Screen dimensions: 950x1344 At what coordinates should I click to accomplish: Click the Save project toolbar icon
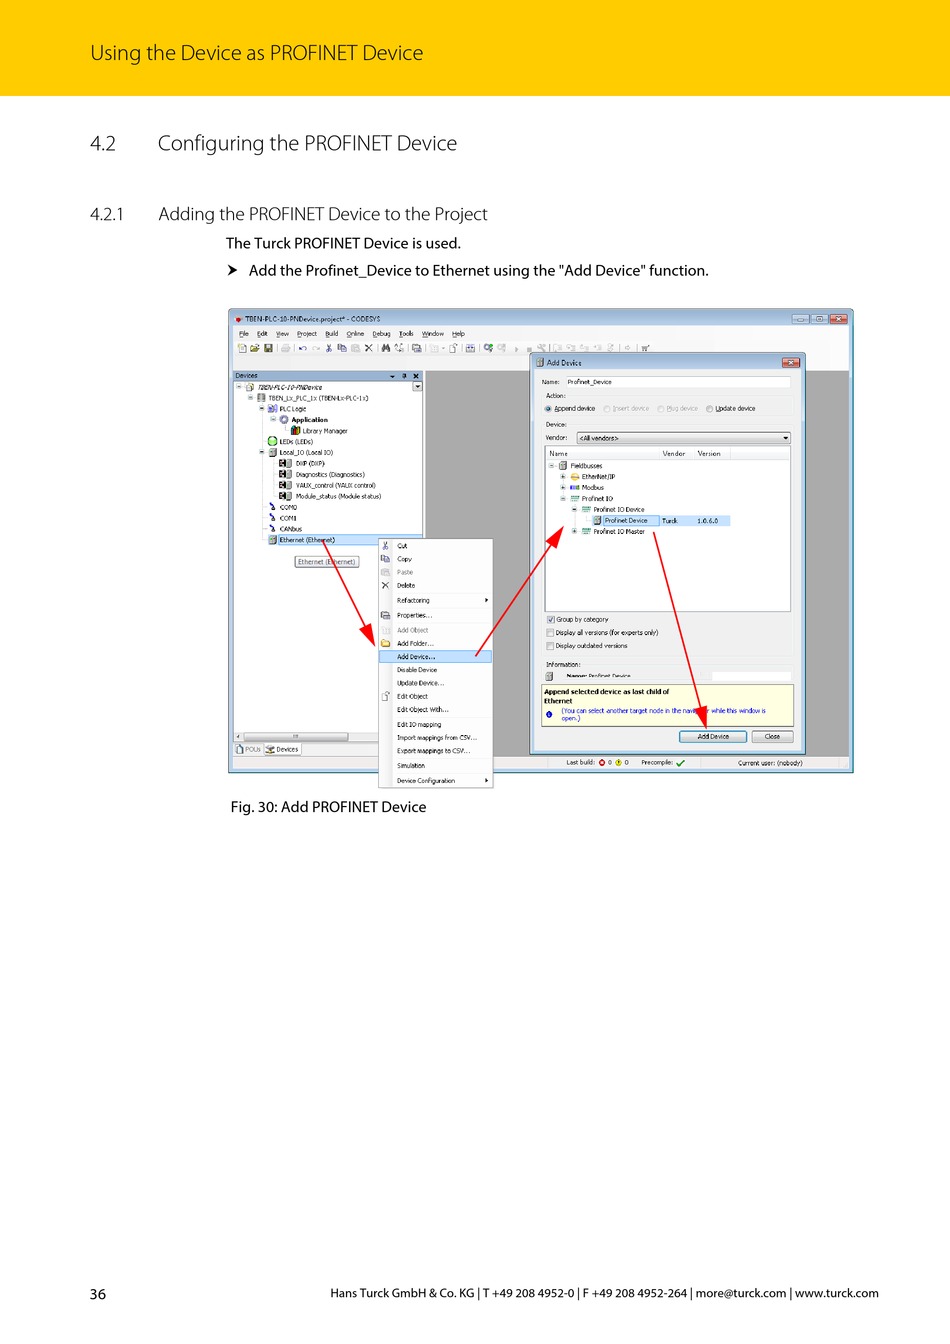click(268, 348)
